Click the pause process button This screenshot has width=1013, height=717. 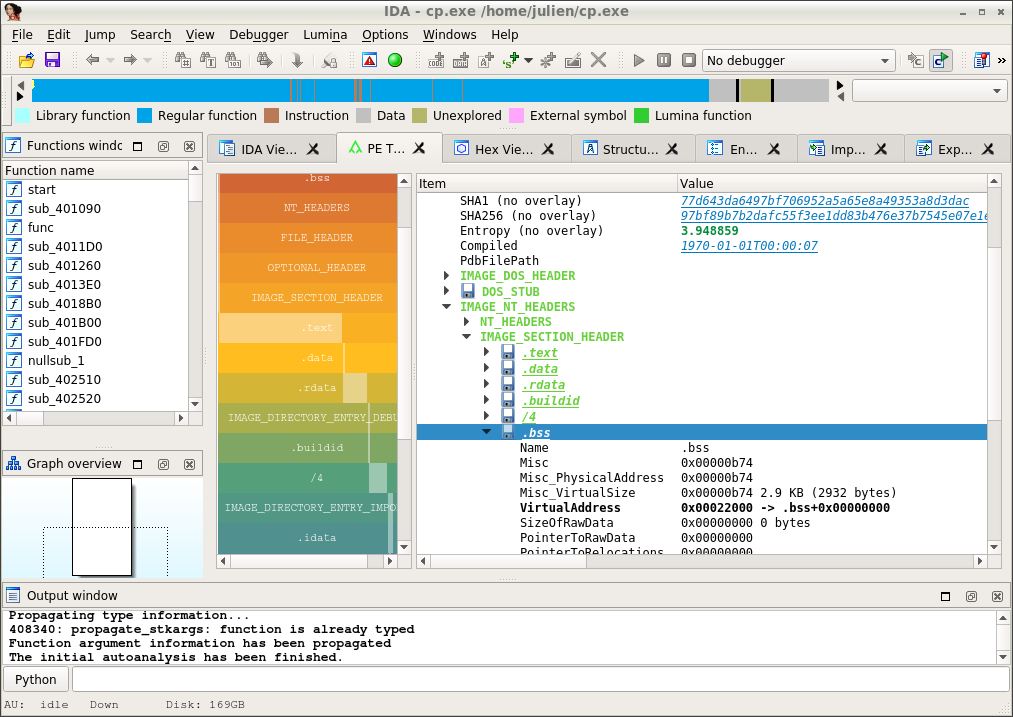663,60
